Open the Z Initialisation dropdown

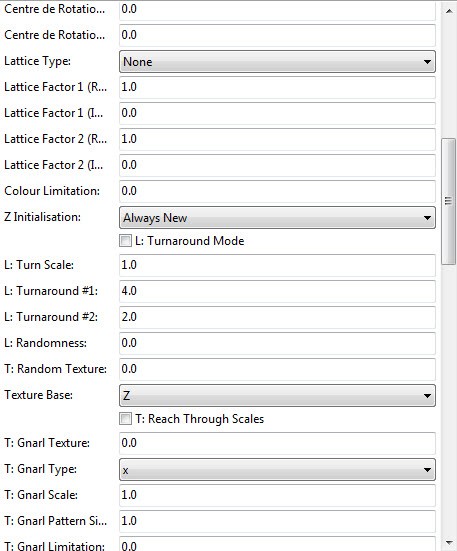(277, 218)
